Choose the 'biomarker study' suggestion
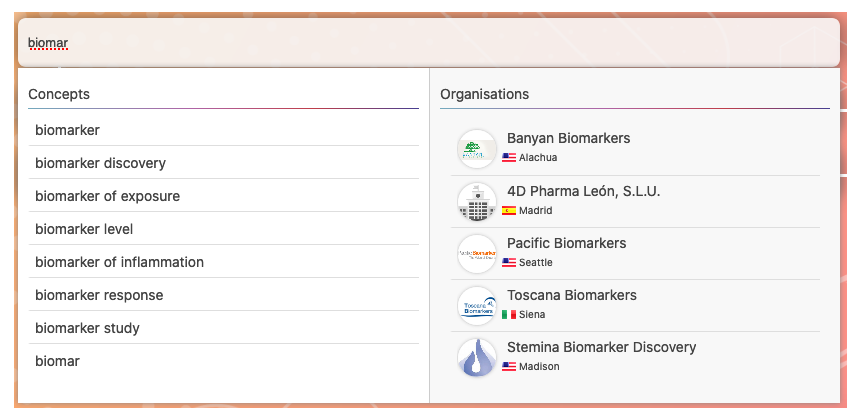Image resolution: width=867 pixels, height=418 pixels. [87, 328]
